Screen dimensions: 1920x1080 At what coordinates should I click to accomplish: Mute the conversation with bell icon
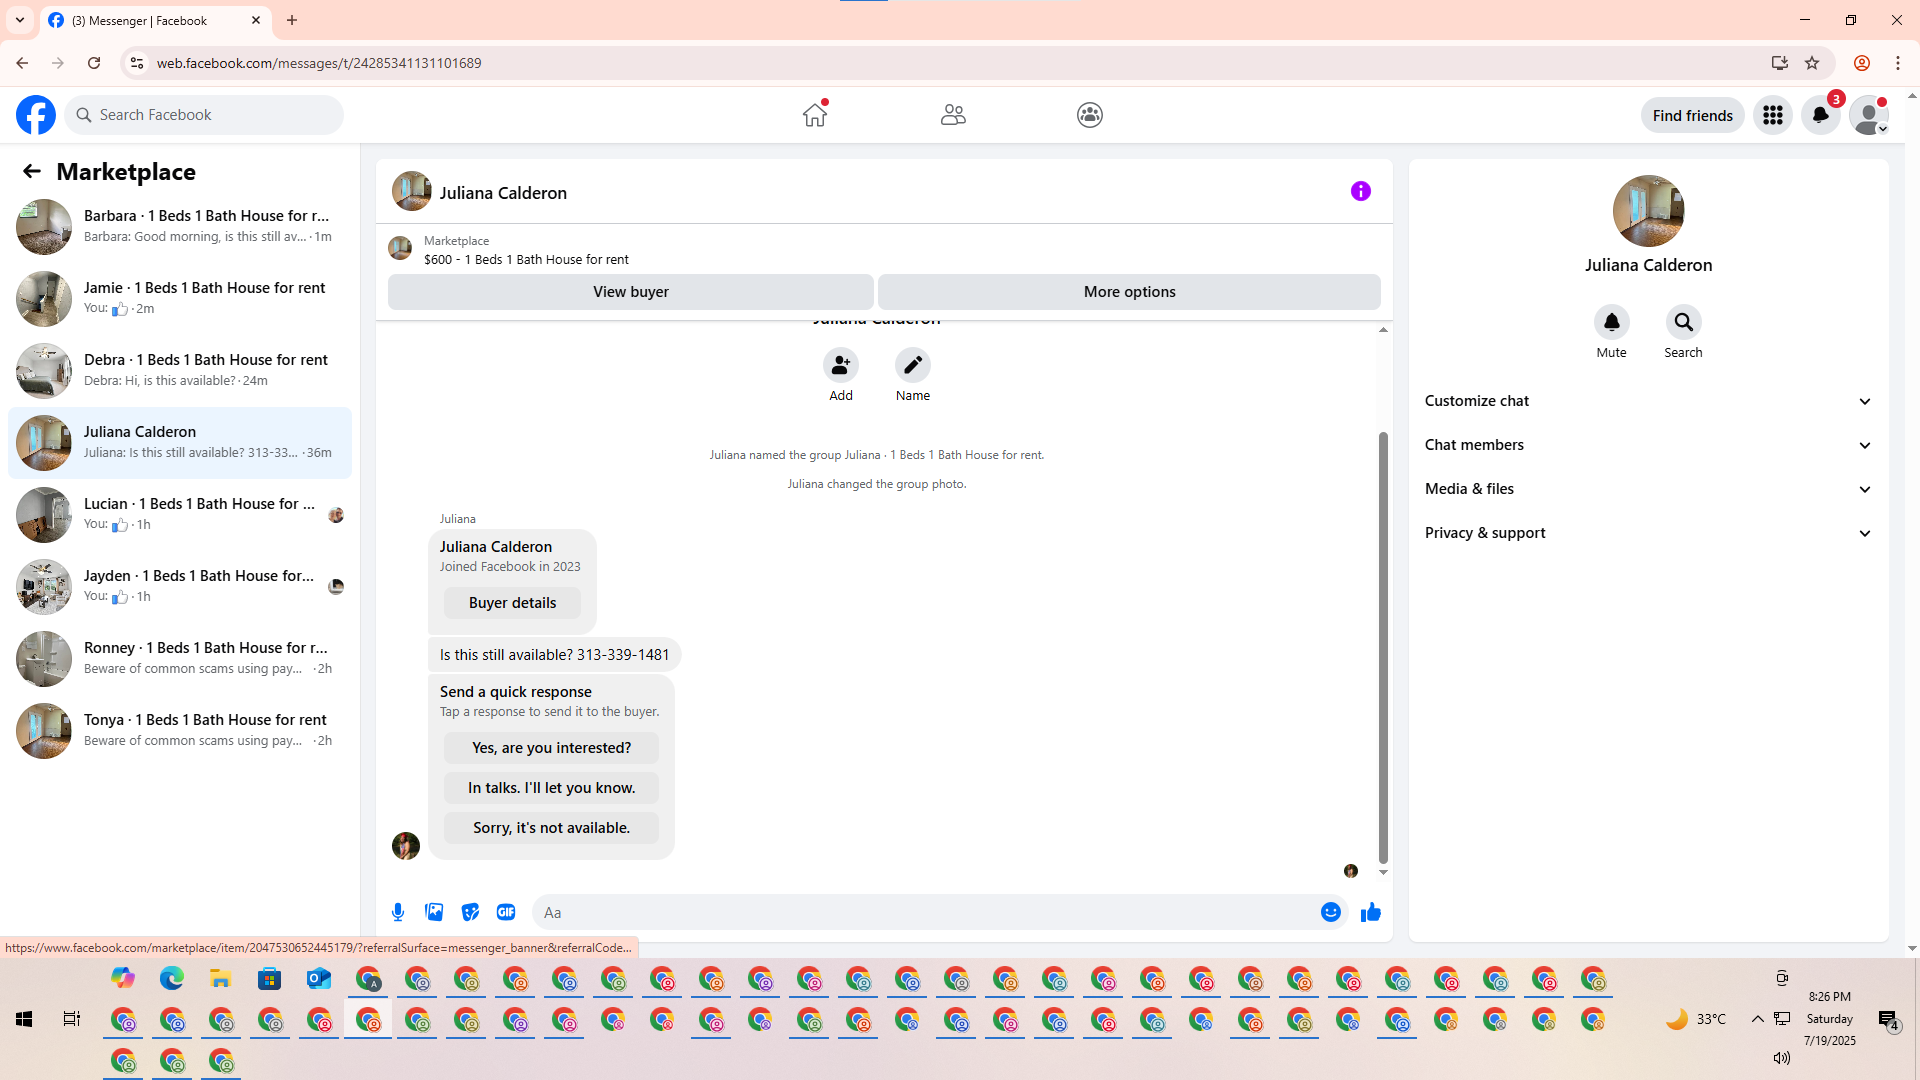point(1611,322)
